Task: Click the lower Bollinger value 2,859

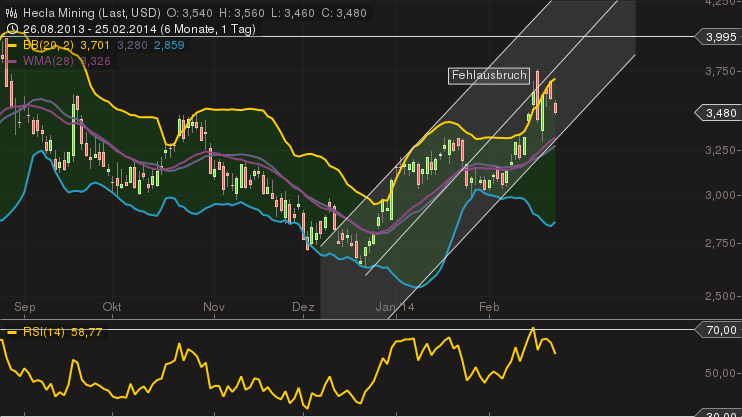Action: coord(169,45)
